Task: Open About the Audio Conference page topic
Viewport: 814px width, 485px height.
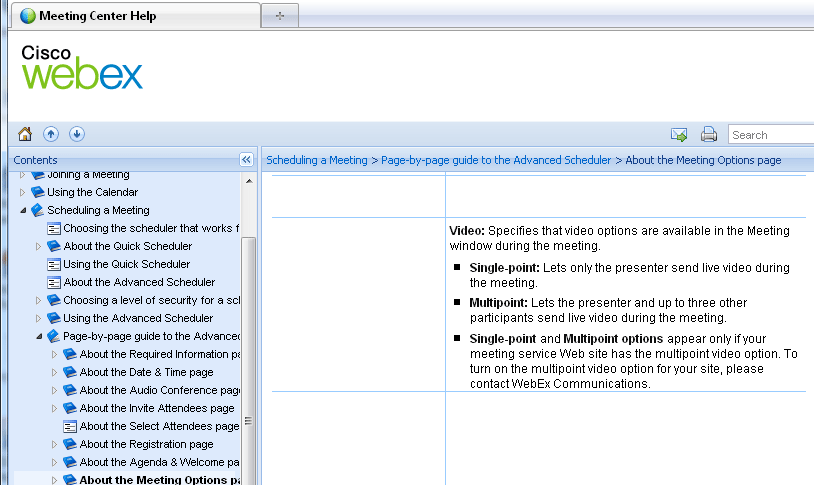Action: coord(160,390)
